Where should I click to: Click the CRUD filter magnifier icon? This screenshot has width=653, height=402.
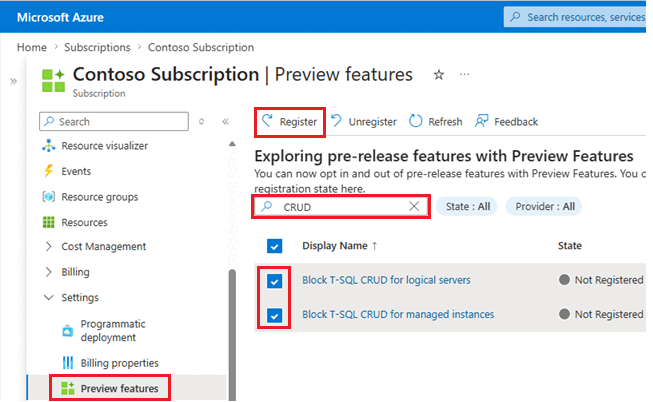point(267,206)
